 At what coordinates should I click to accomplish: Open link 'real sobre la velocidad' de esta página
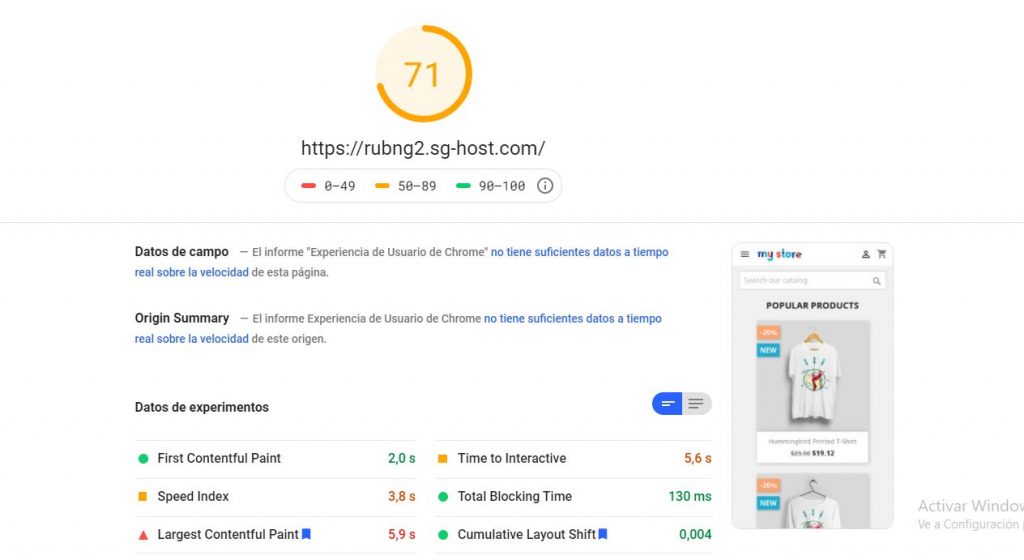tap(191, 272)
